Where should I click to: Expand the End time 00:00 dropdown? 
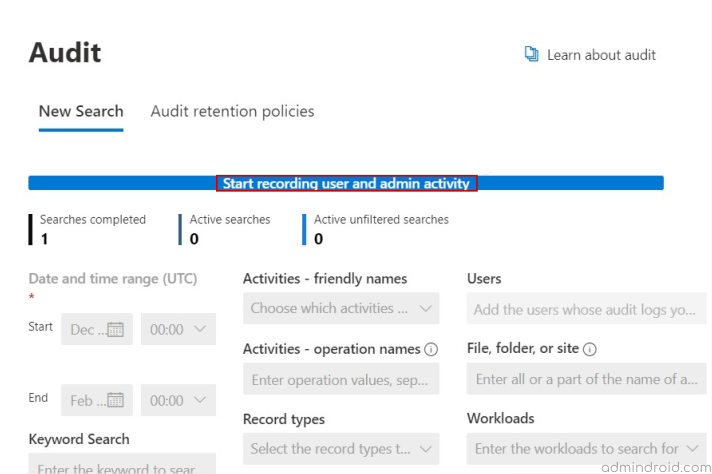(x=178, y=400)
